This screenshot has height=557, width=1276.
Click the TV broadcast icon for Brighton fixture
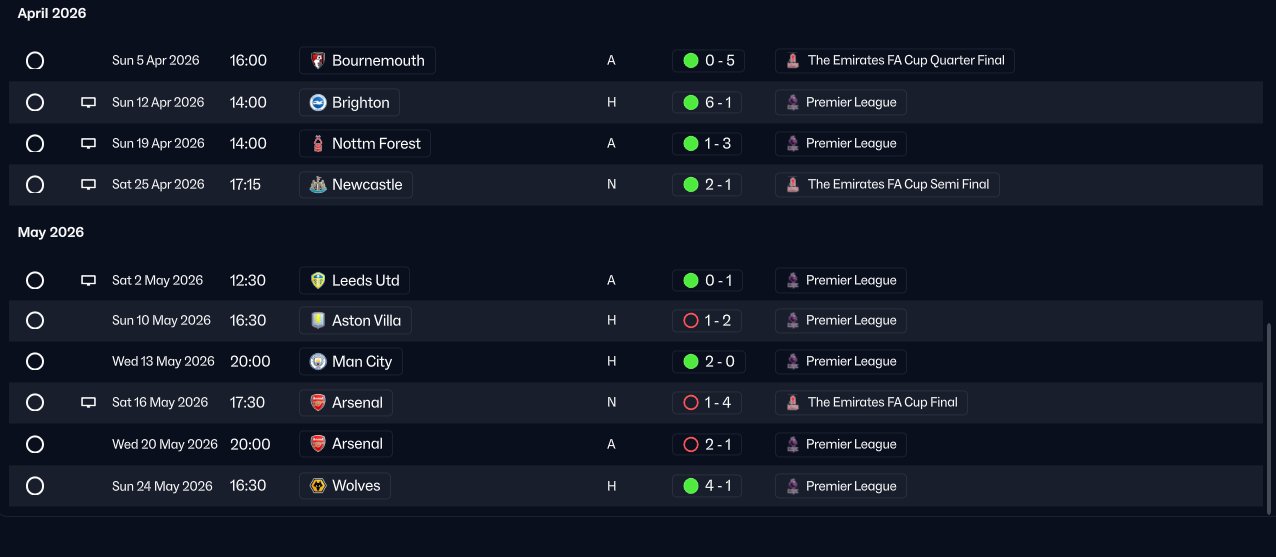click(x=88, y=102)
